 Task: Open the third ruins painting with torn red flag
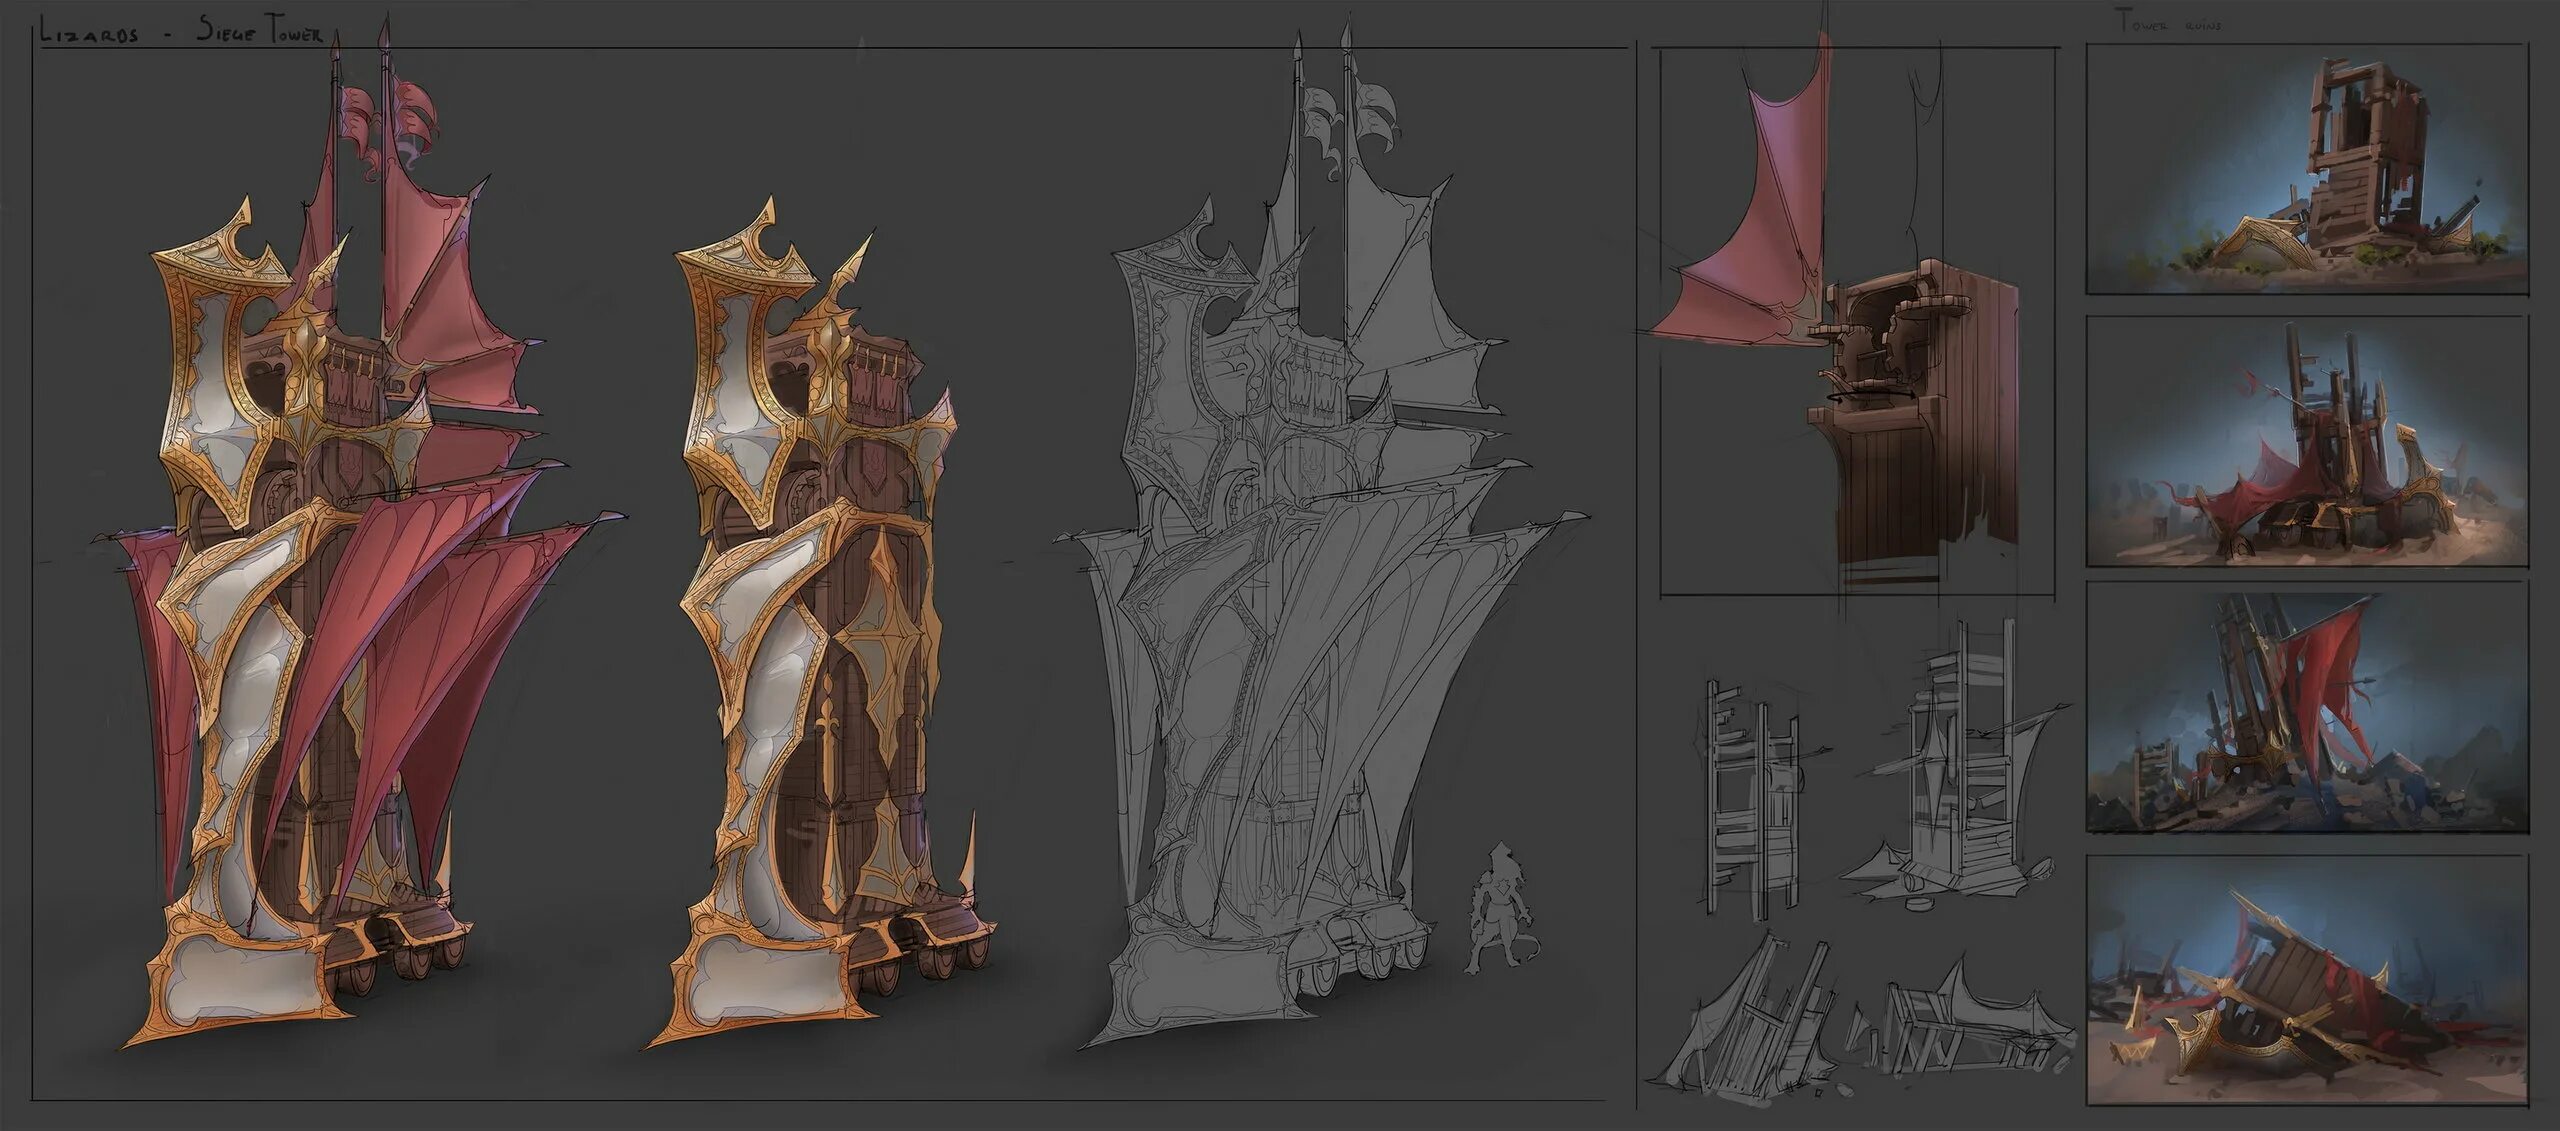tap(2320, 712)
